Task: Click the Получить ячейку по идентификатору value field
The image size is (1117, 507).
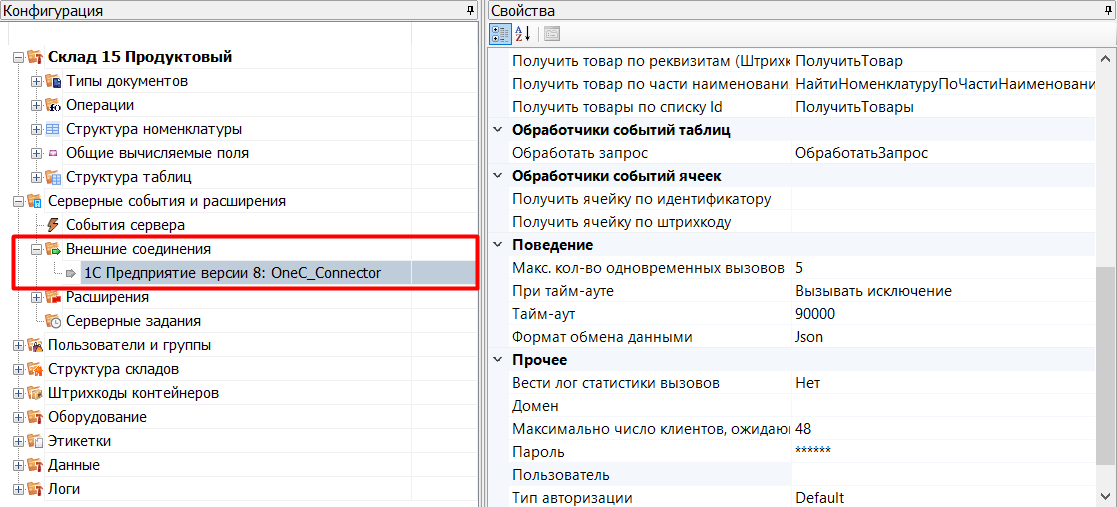Action: [943, 199]
